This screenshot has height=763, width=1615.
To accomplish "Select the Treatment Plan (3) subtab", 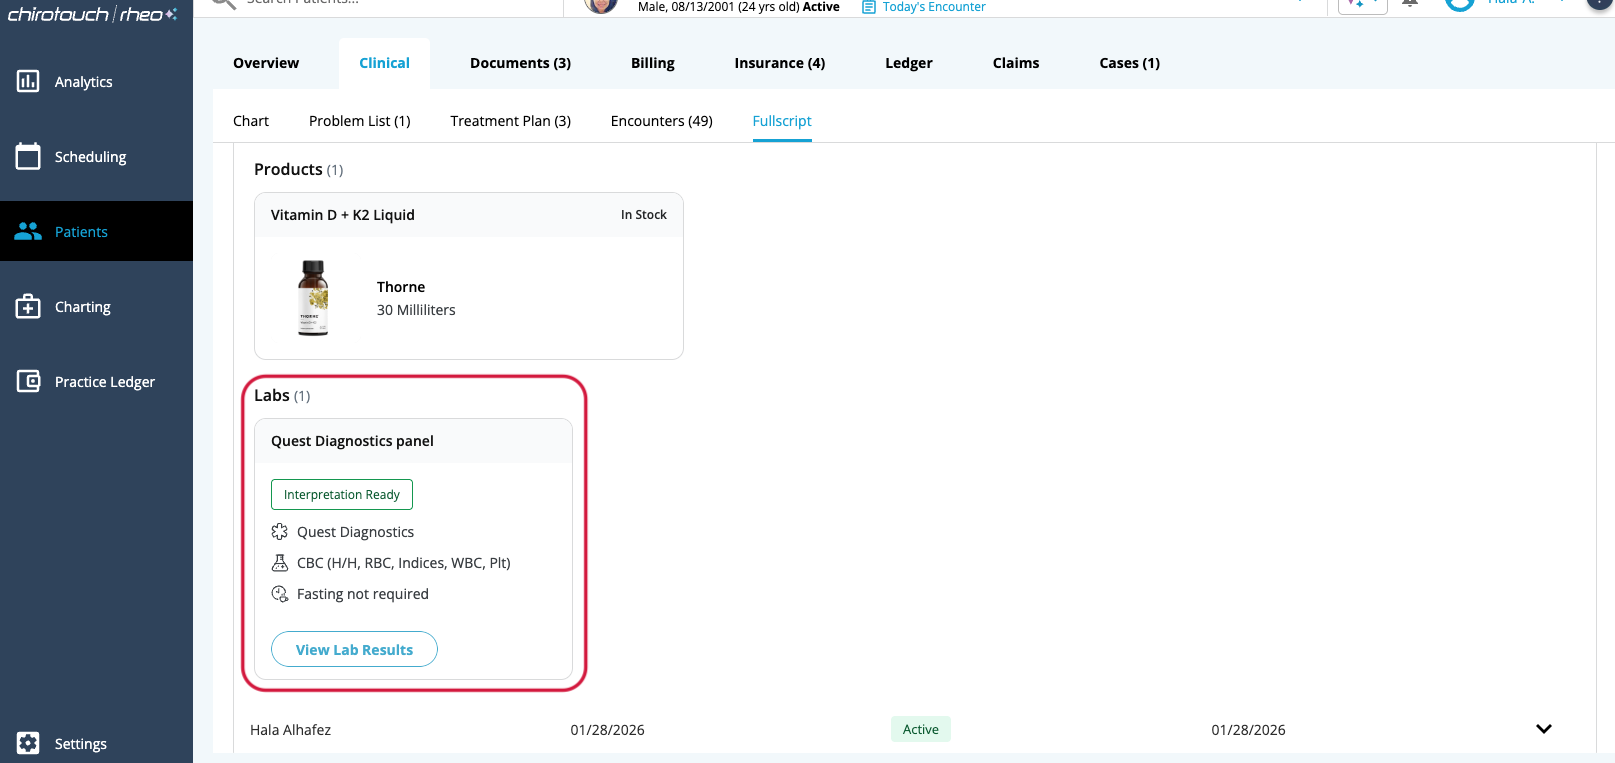I will point(510,121).
